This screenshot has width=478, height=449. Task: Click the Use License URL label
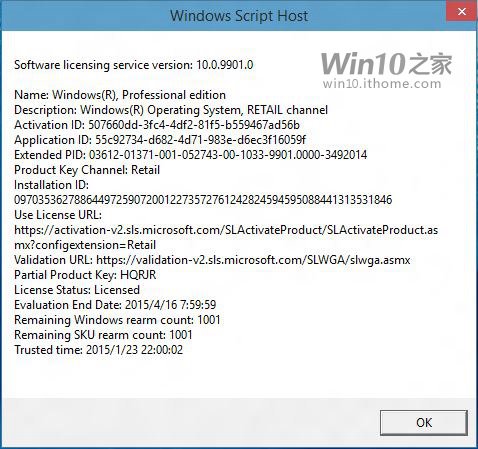pyautogui.click(x=58, y=215)
